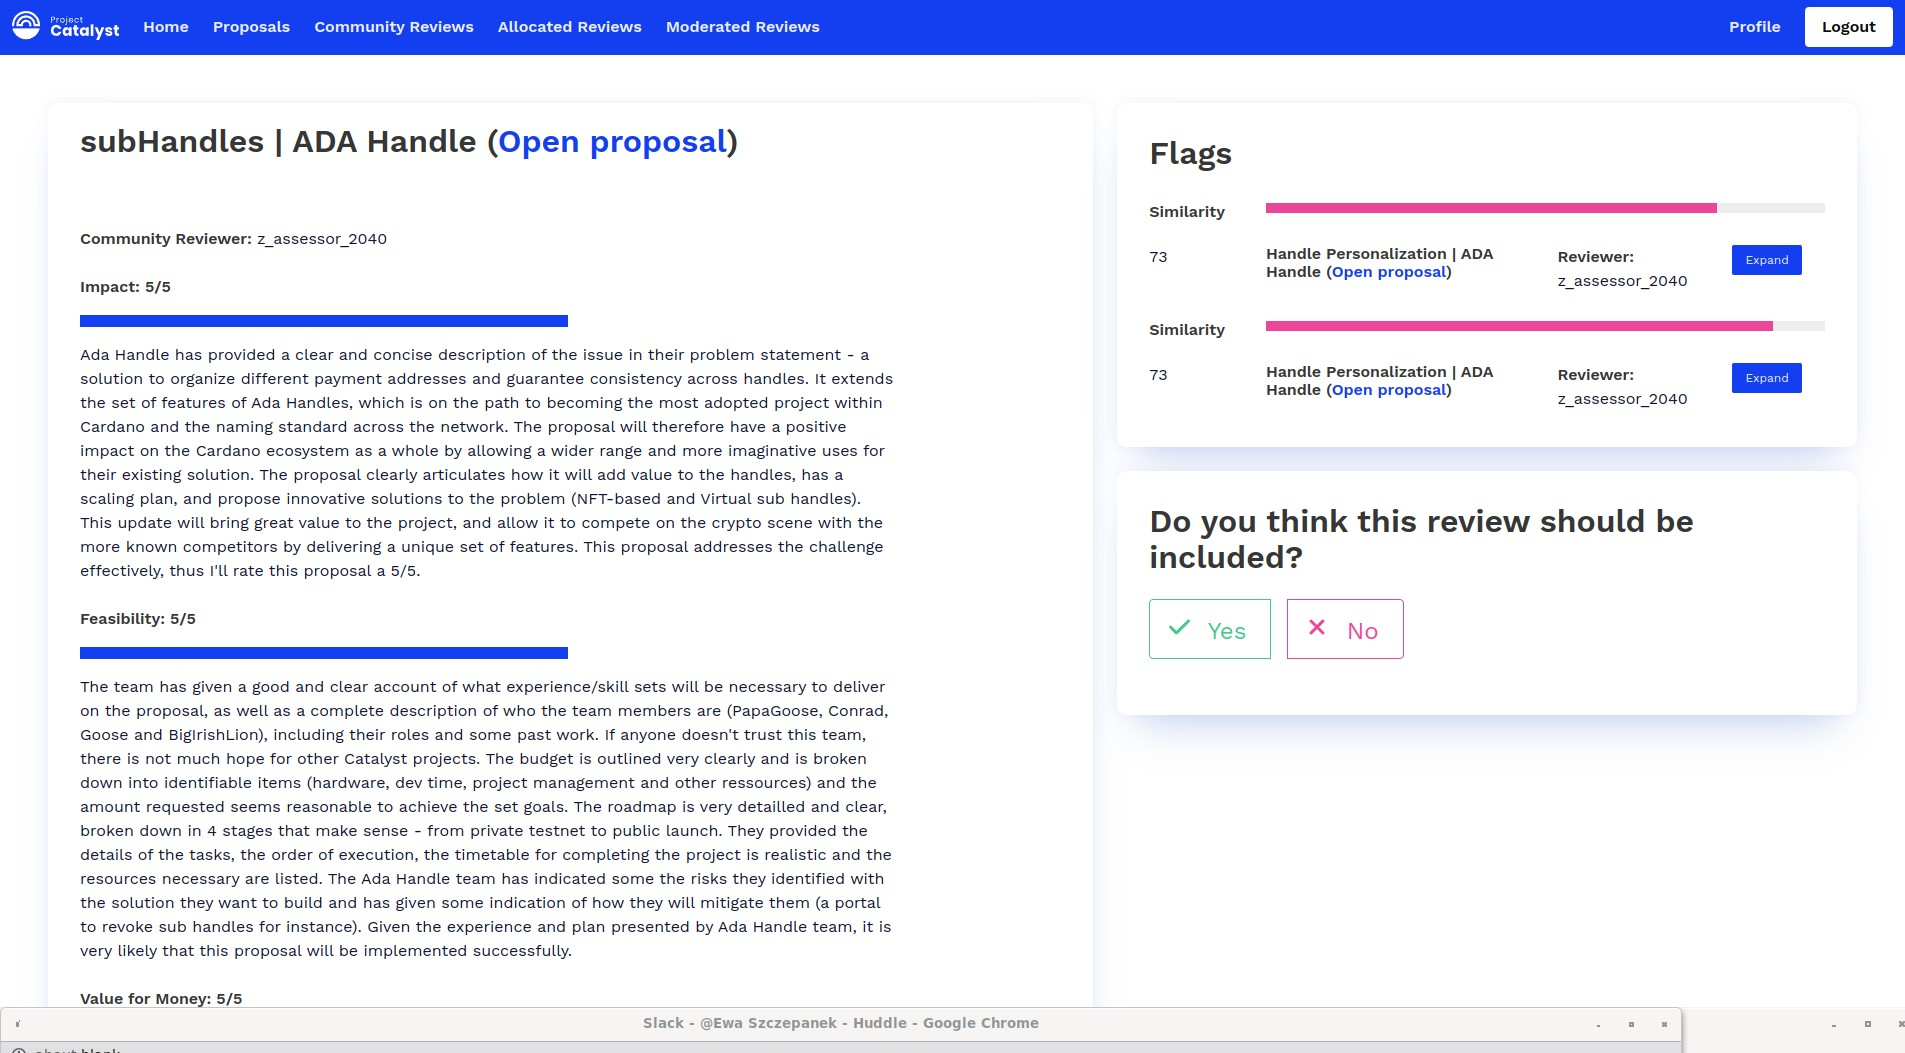Minimize the Slack Huddle Chrome window

click(1598, 1024)
